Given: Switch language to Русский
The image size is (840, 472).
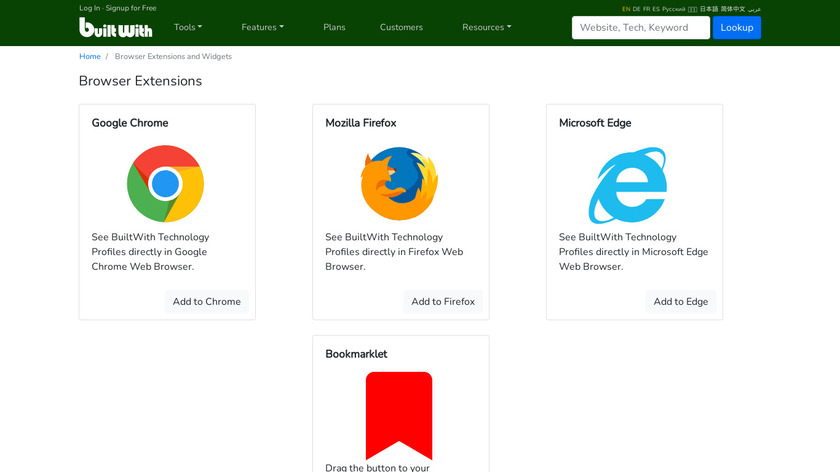Looking at the screenshot, I should coord(674,9).
